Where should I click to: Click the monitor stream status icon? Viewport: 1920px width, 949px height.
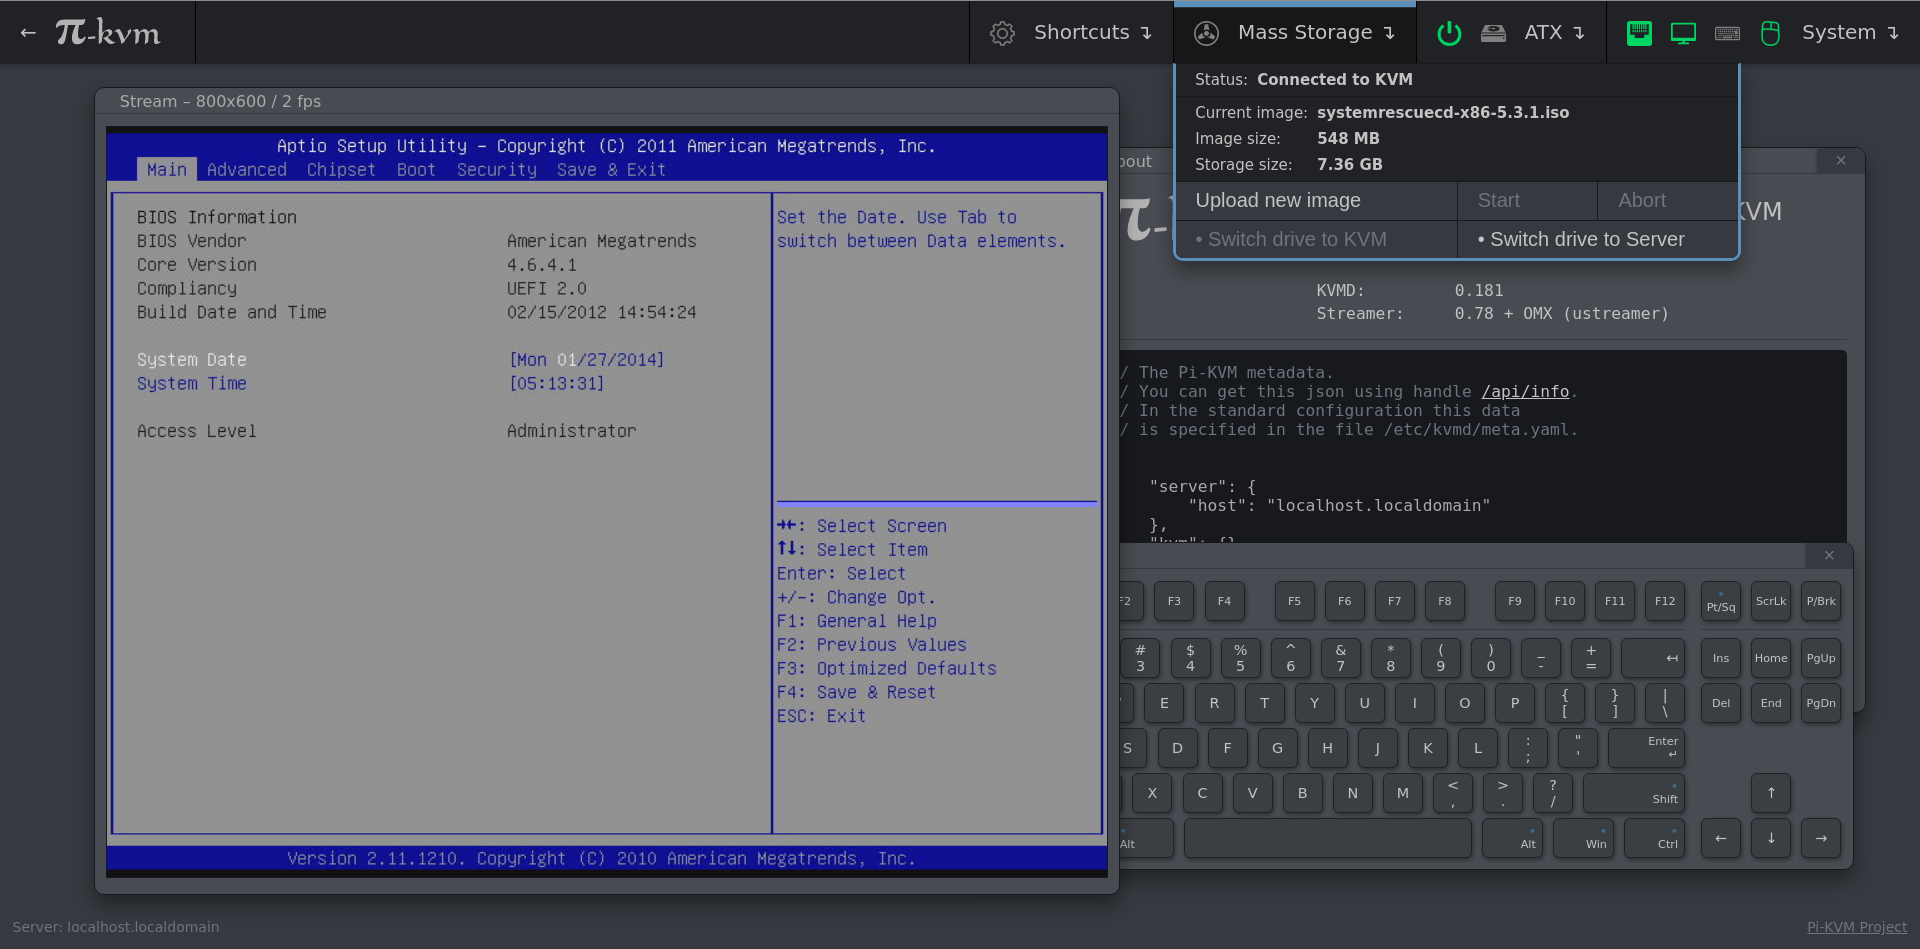click(x=1684, y=32)
